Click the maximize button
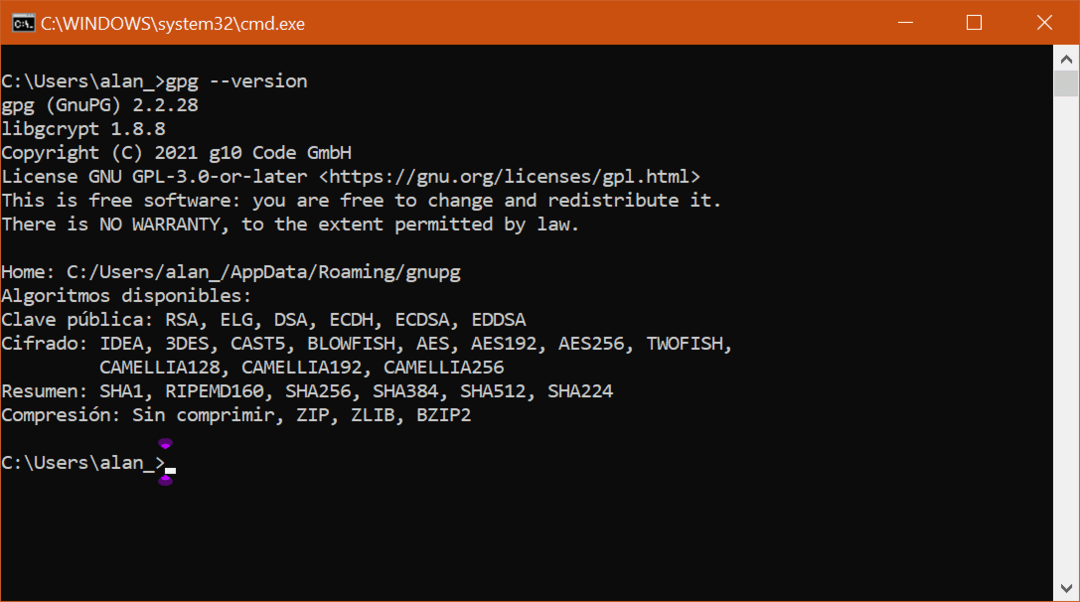Screen dimensions: 1080x602 973,21
